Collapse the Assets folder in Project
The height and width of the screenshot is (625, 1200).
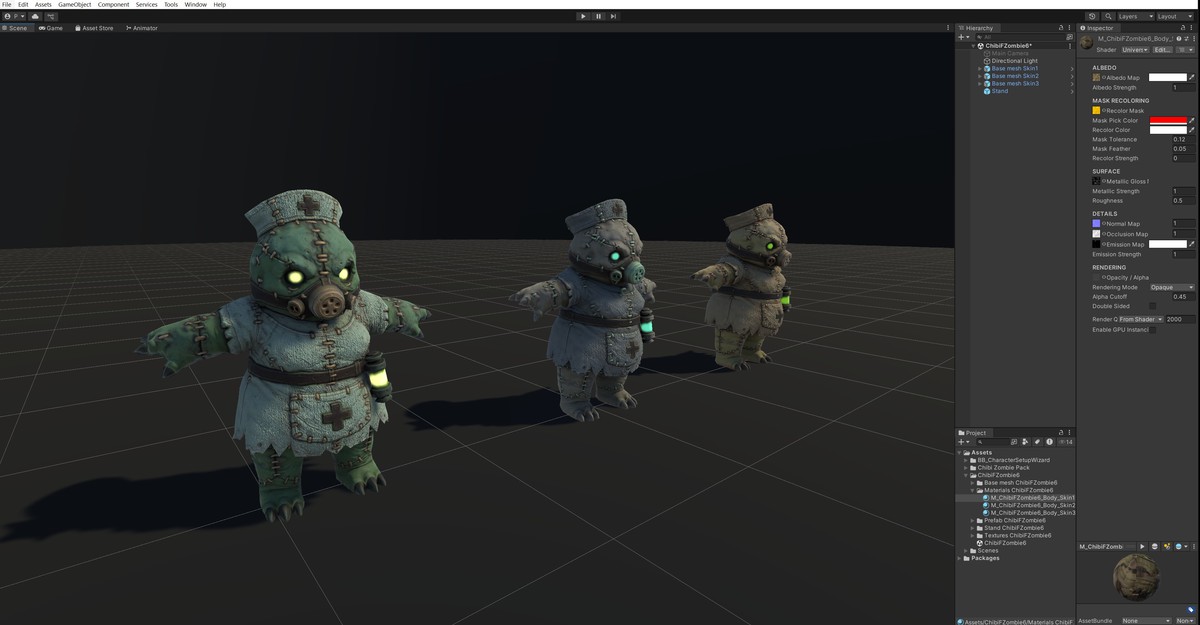tap(960, 452)
